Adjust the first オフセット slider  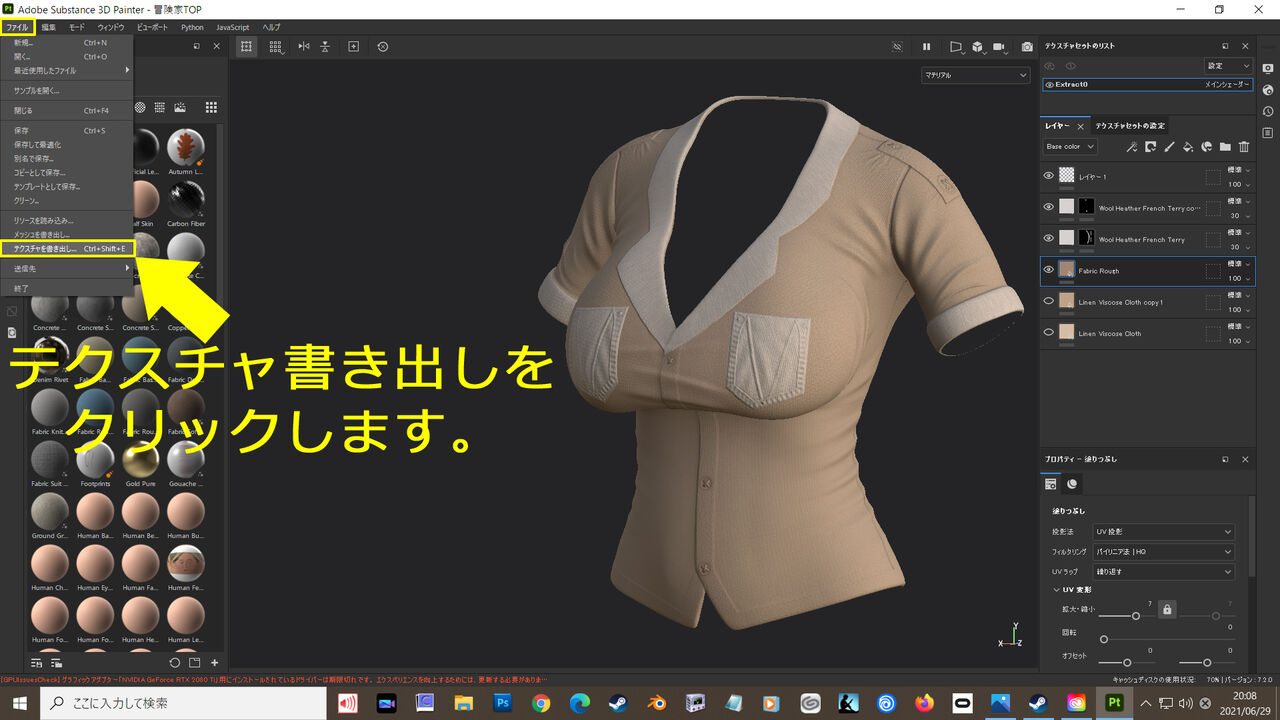(1128, 662)
